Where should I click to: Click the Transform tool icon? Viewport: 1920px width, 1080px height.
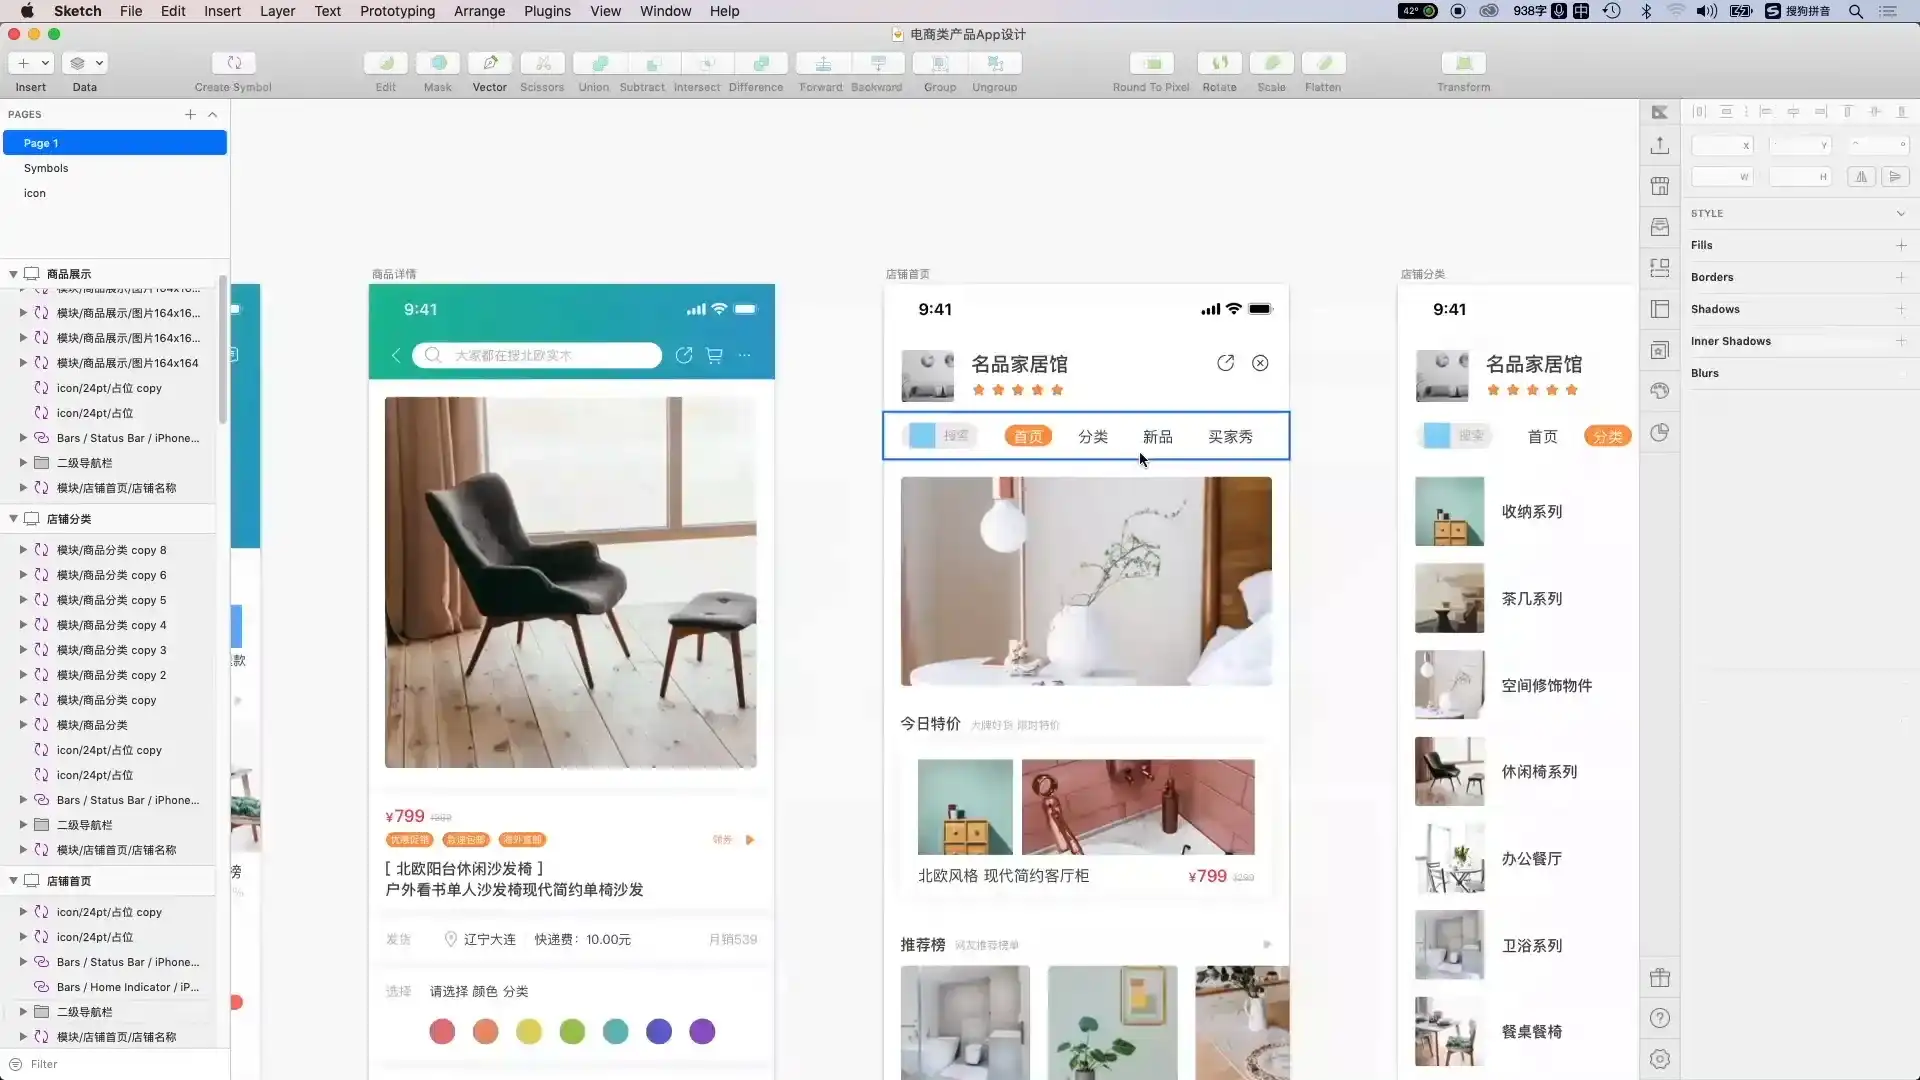[1463, 64]
